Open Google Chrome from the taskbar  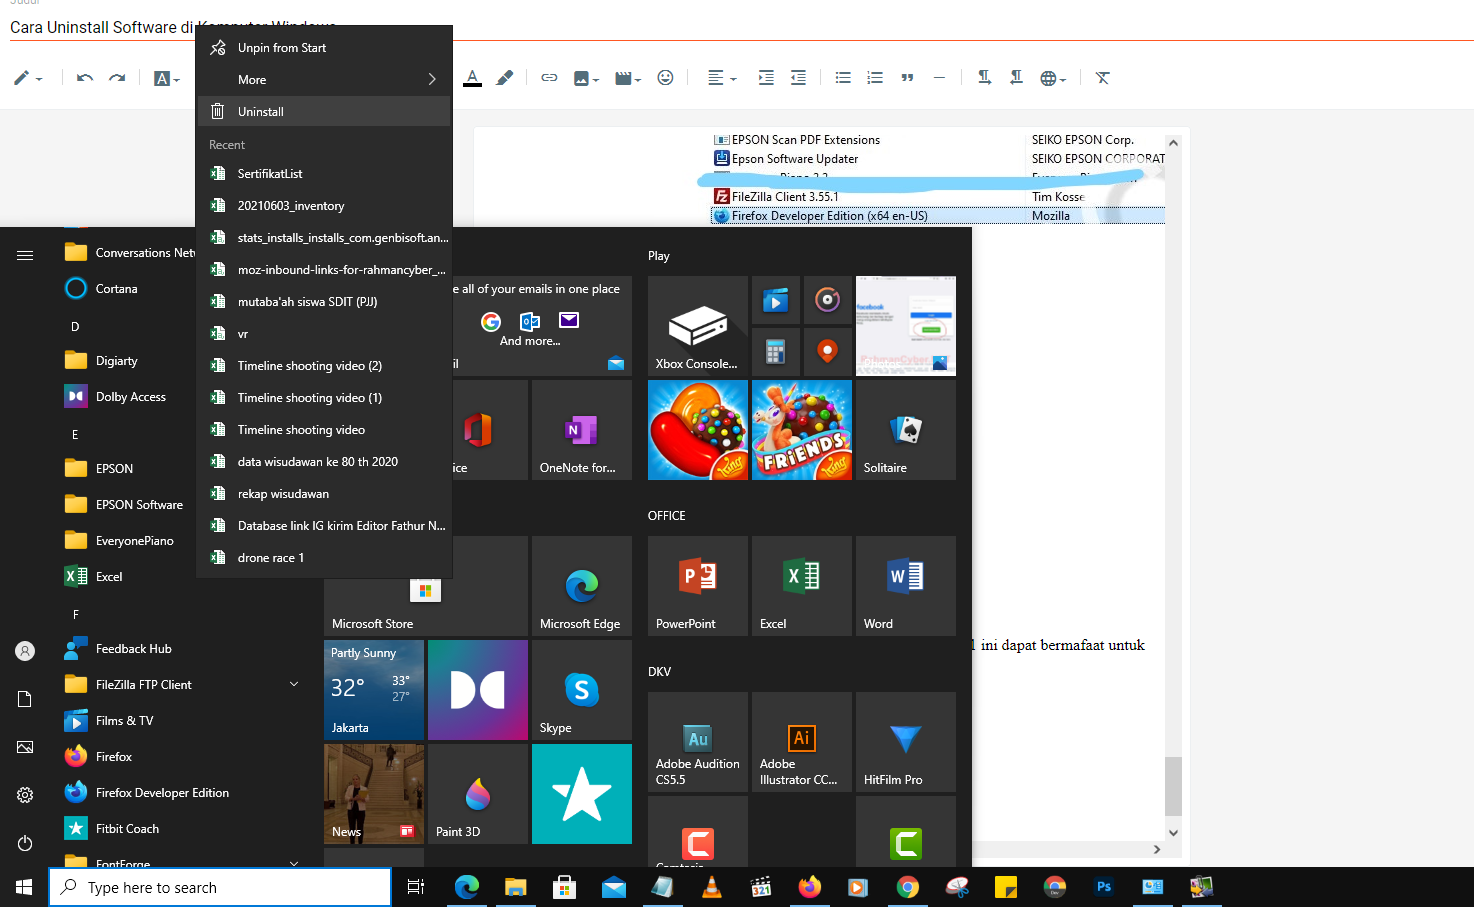908,887
